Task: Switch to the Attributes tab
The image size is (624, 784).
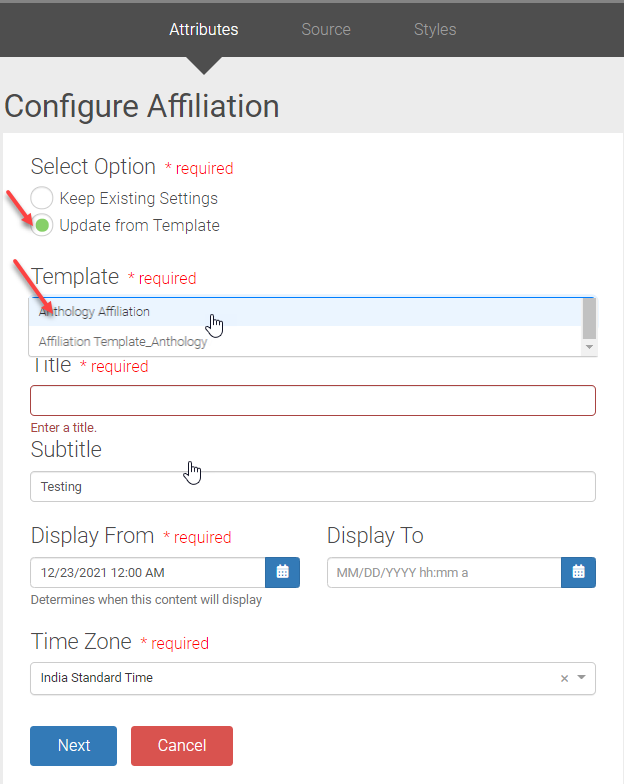Action: (x=204, y=29)
